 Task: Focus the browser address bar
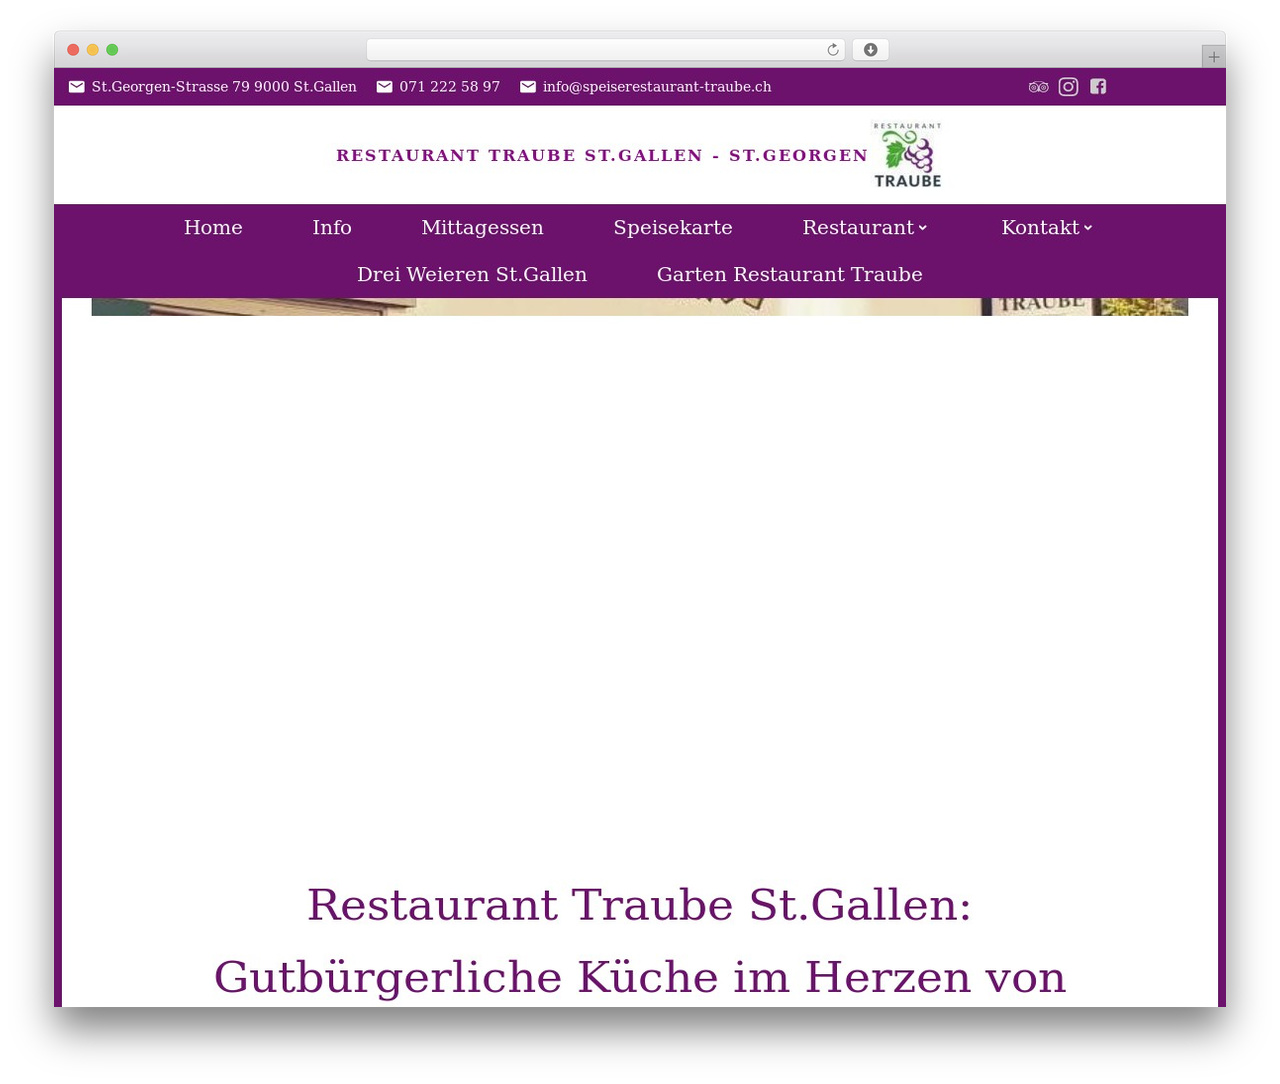point(605,50)
